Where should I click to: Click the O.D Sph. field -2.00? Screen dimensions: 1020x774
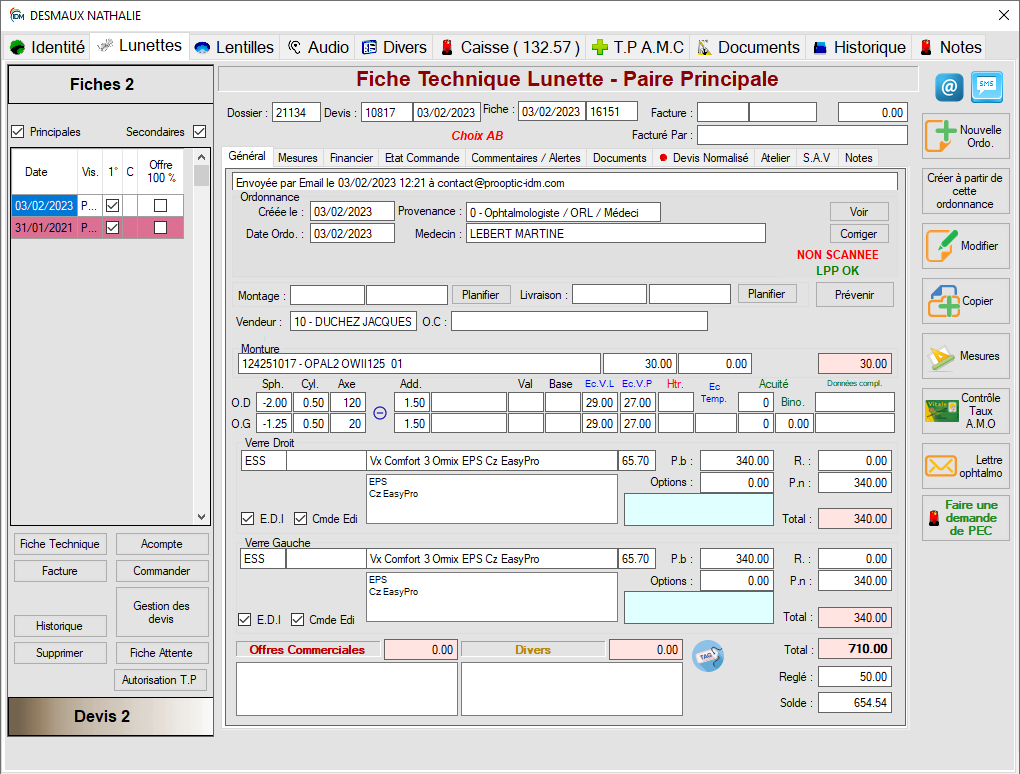274,403
